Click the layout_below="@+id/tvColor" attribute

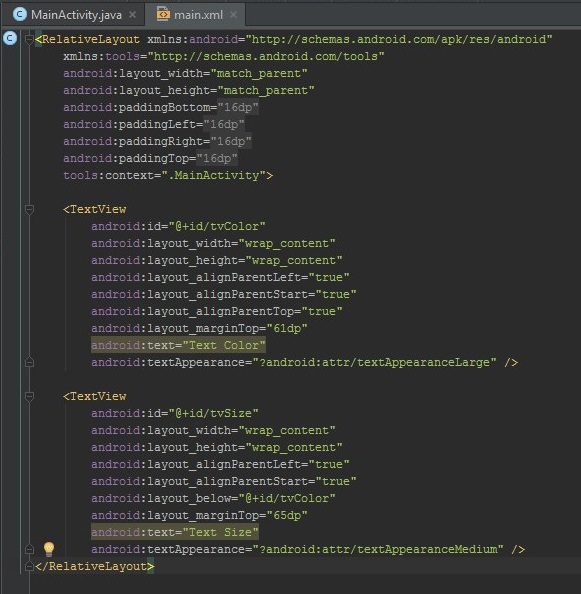213,498
